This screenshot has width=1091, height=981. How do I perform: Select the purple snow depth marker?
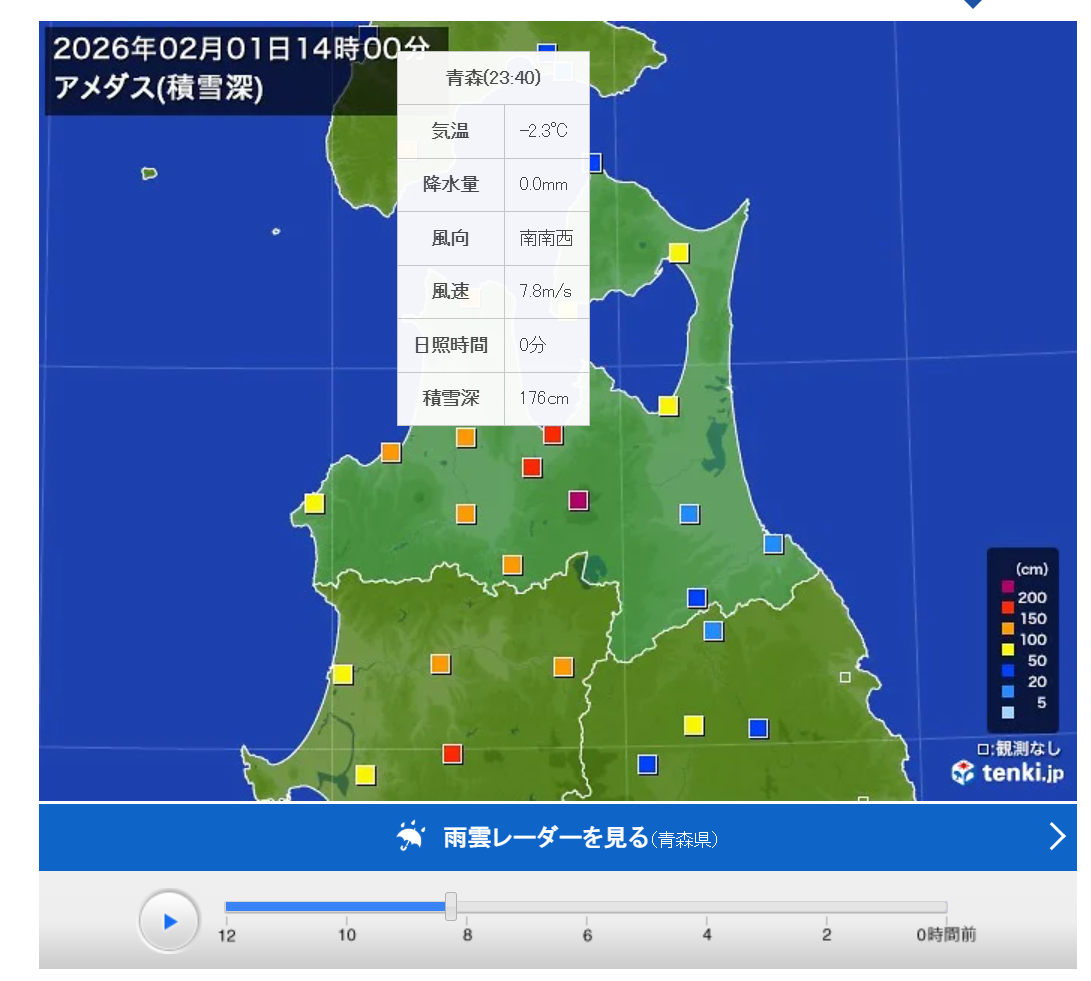[x=578, y=500]
